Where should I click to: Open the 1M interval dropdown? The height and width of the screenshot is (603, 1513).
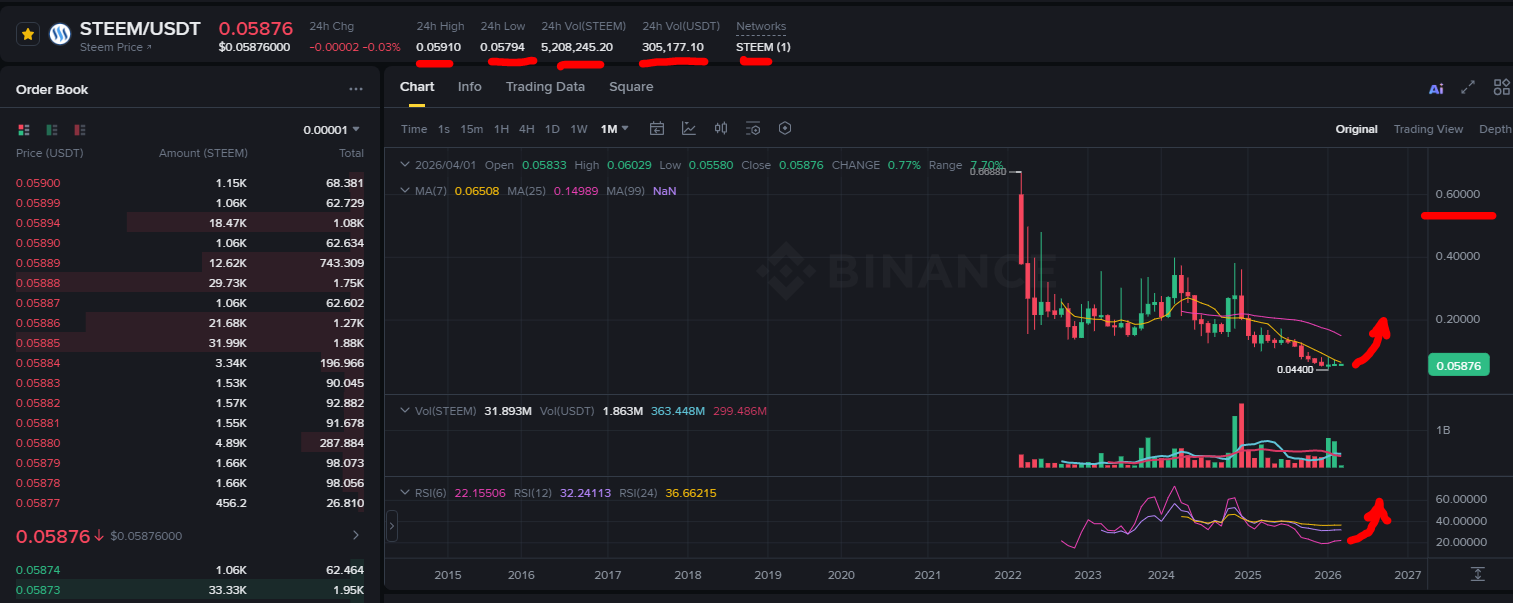[x=614, y=129]
